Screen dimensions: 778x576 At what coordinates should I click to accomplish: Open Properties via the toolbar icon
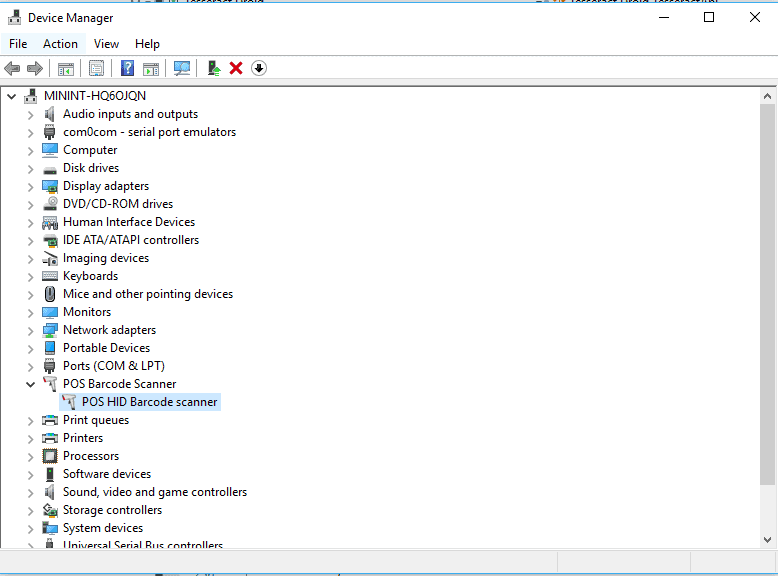pos(96,68)
